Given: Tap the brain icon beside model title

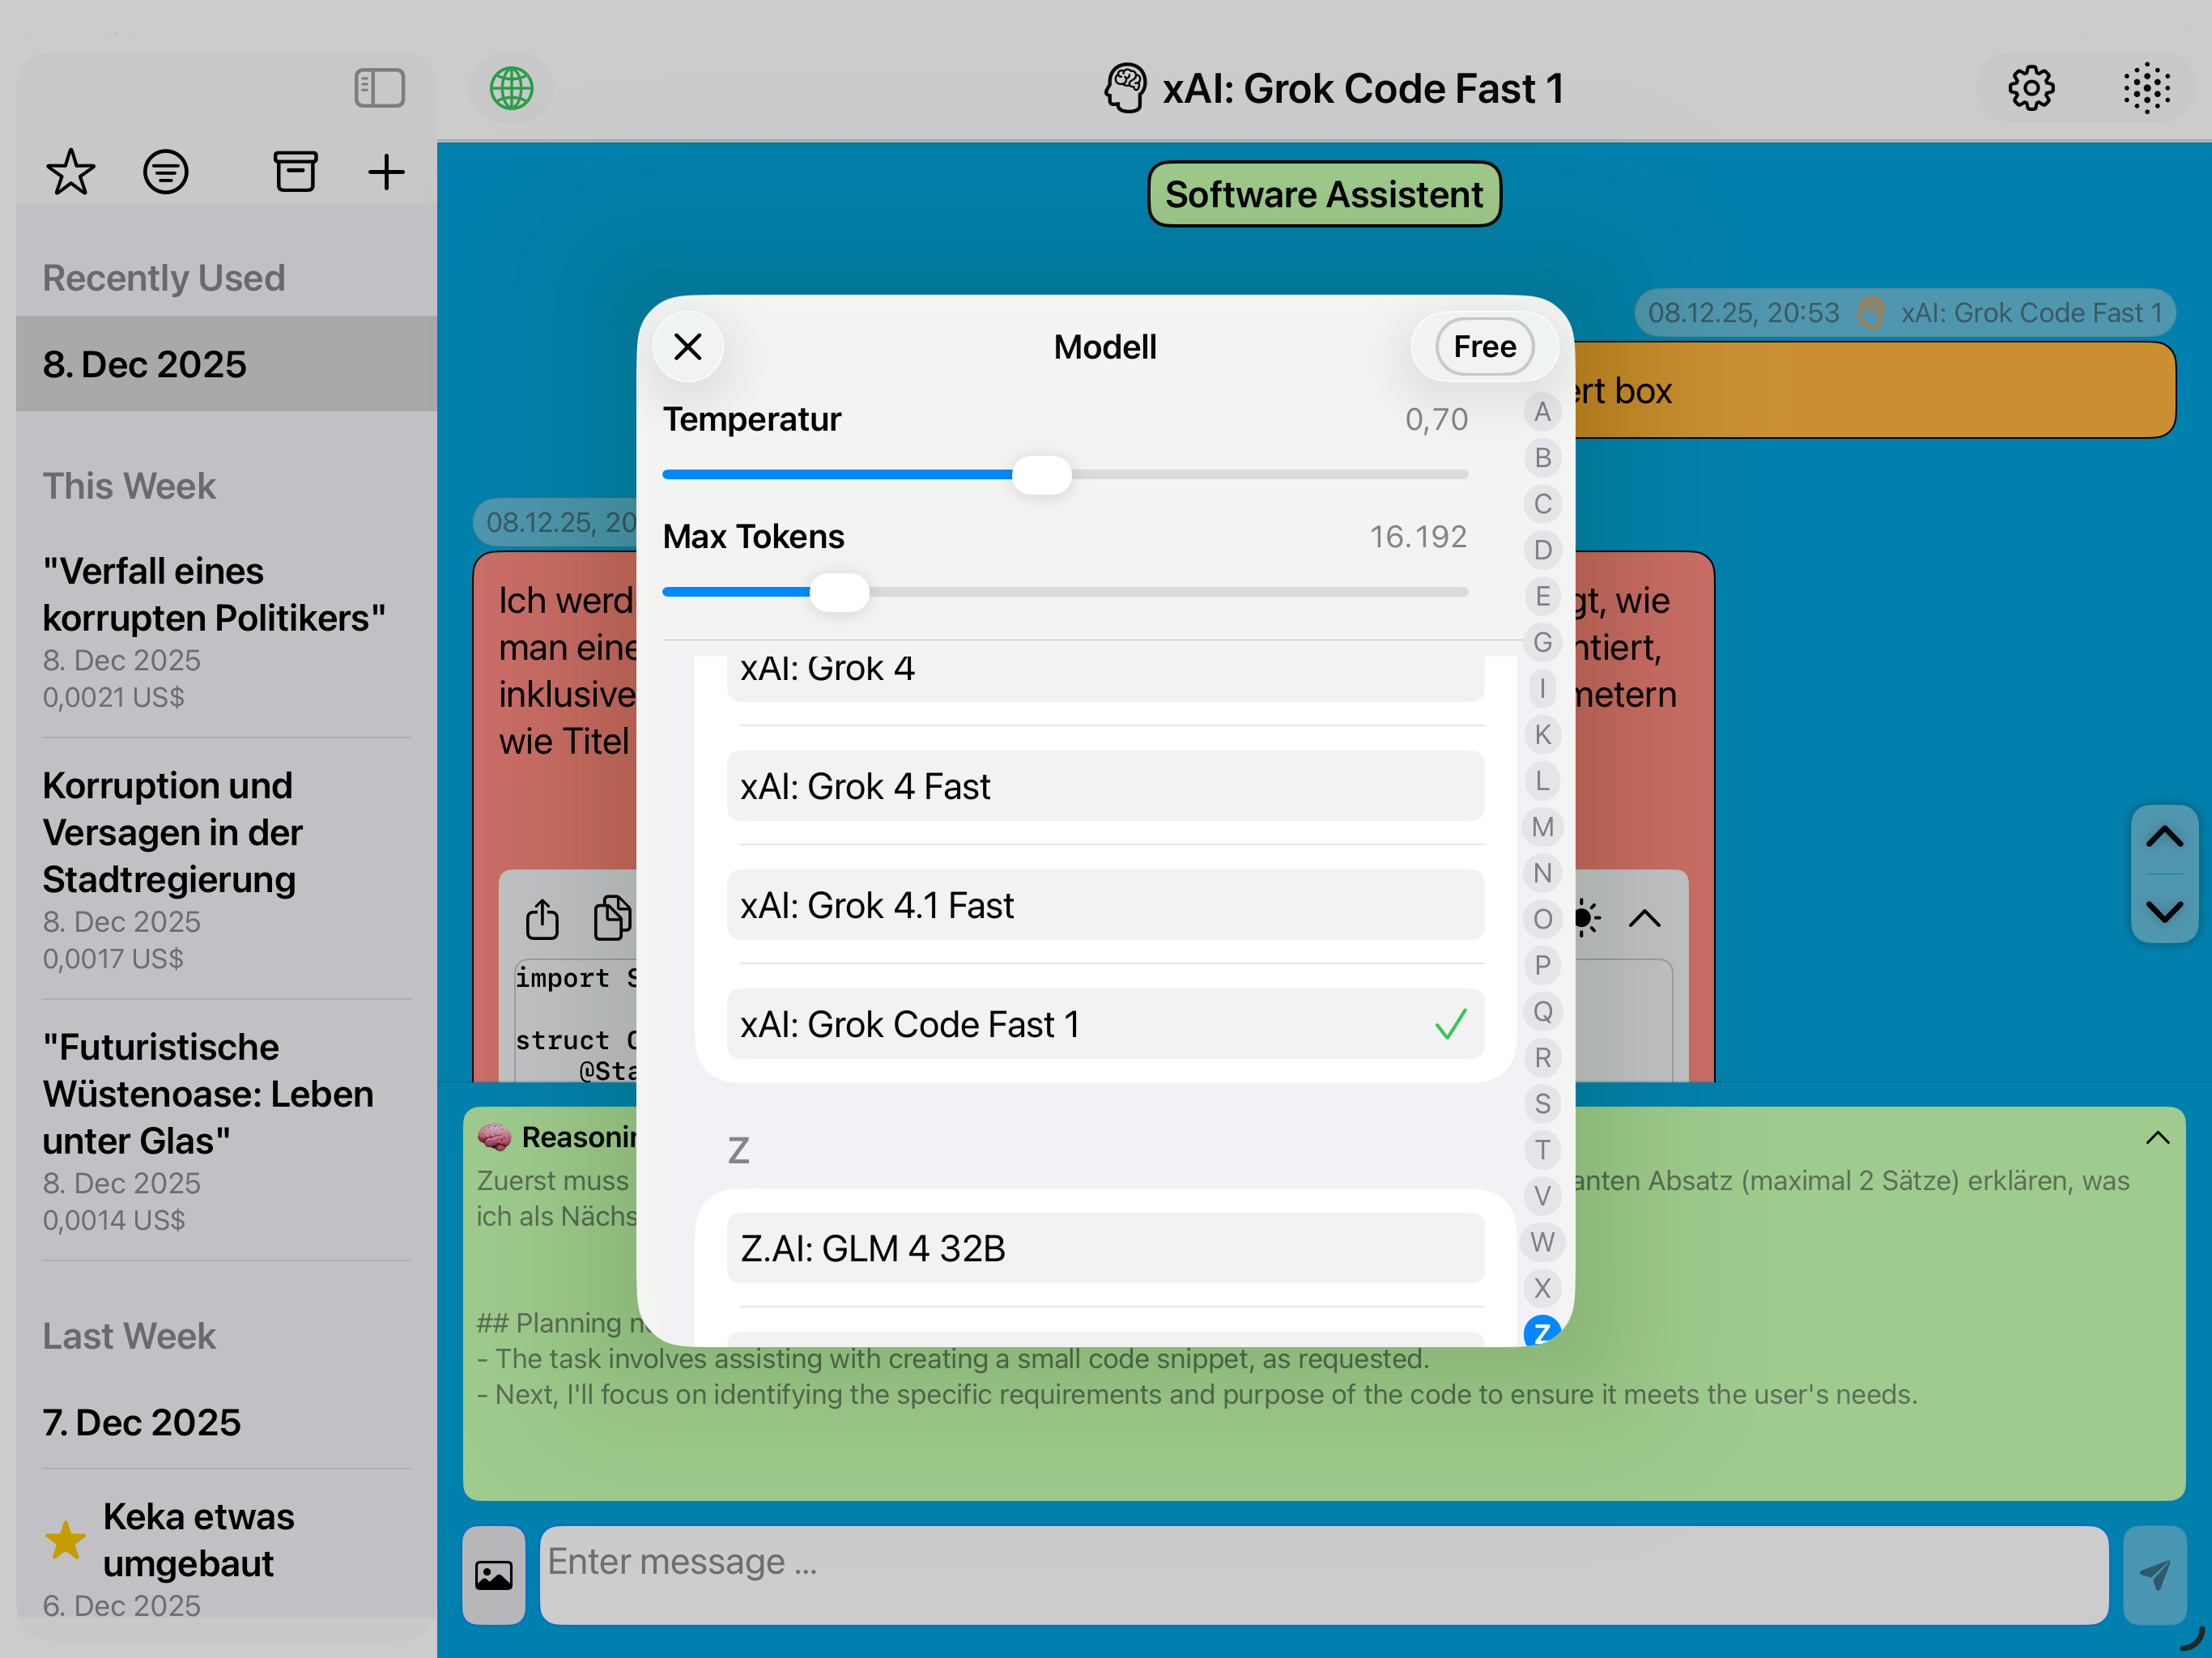Looking at the screenshot, I should (1126, 88).
